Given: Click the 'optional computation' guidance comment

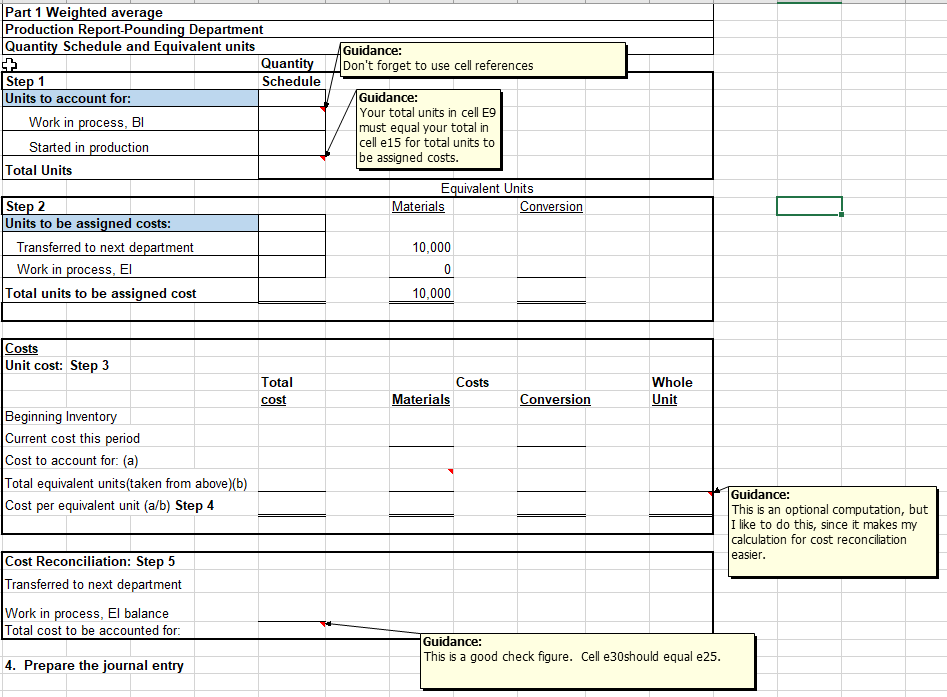Looking at the screenshot, I should click(833, 532).
